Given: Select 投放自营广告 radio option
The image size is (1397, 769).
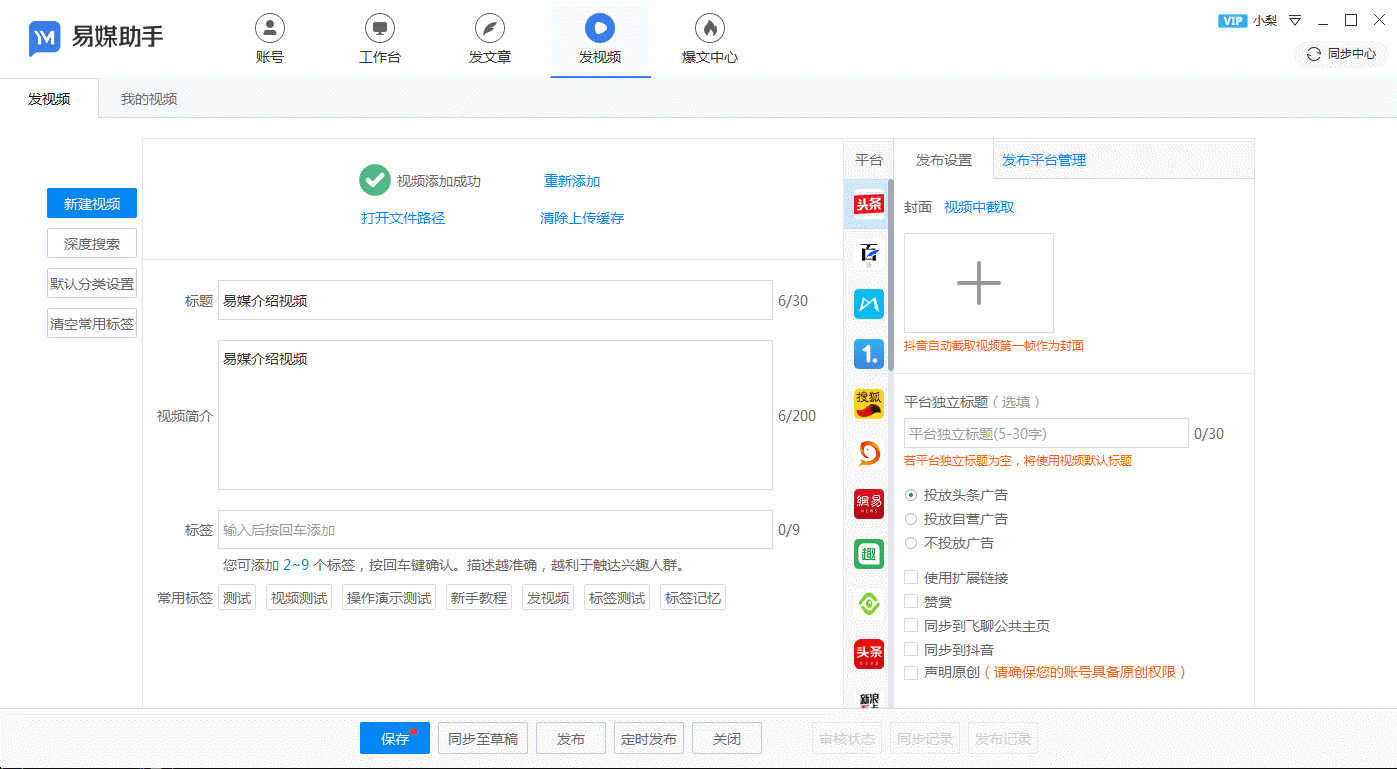Looking at the screenshot, I should pos(911,519).
